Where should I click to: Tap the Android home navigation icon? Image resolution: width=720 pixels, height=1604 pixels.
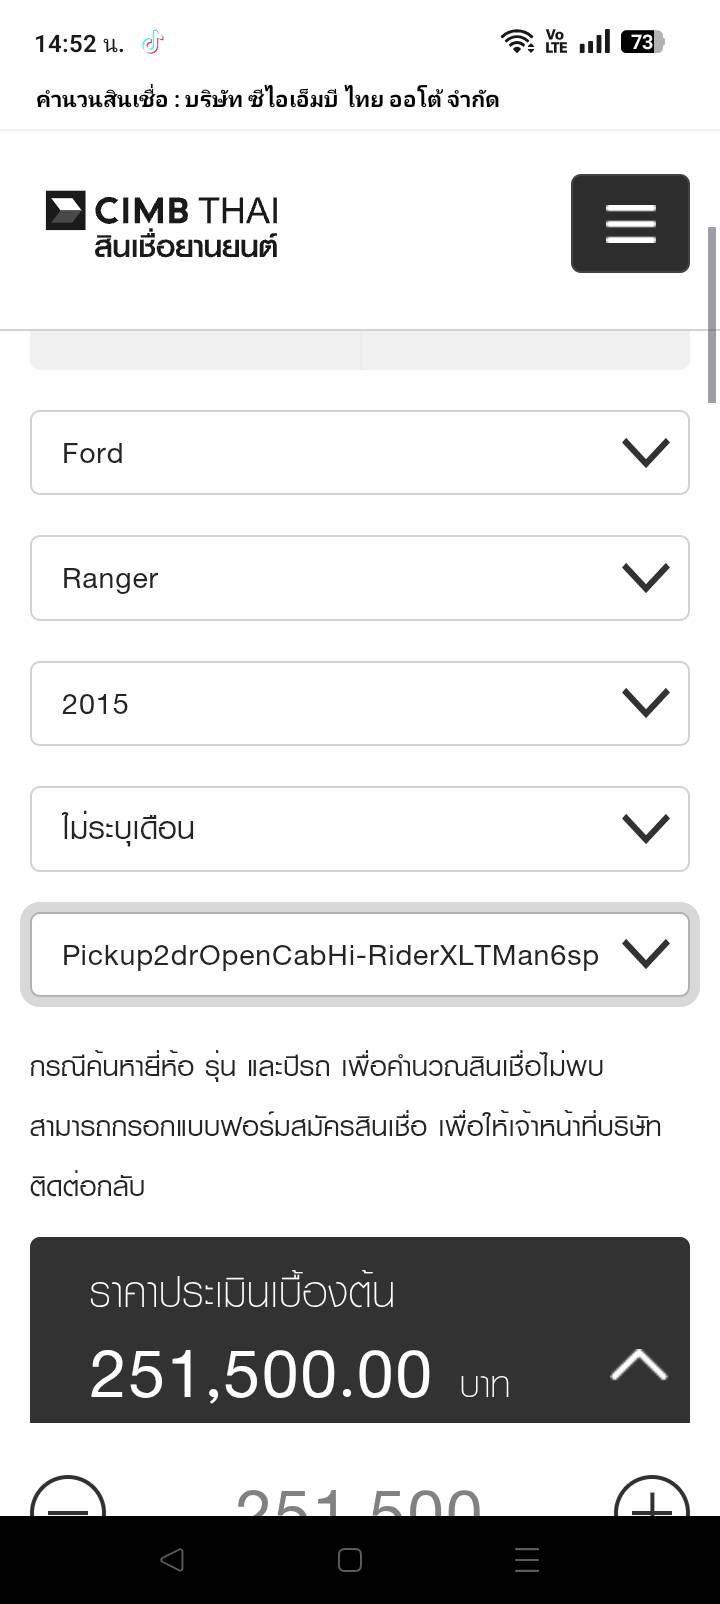[x=350, y=1560]
